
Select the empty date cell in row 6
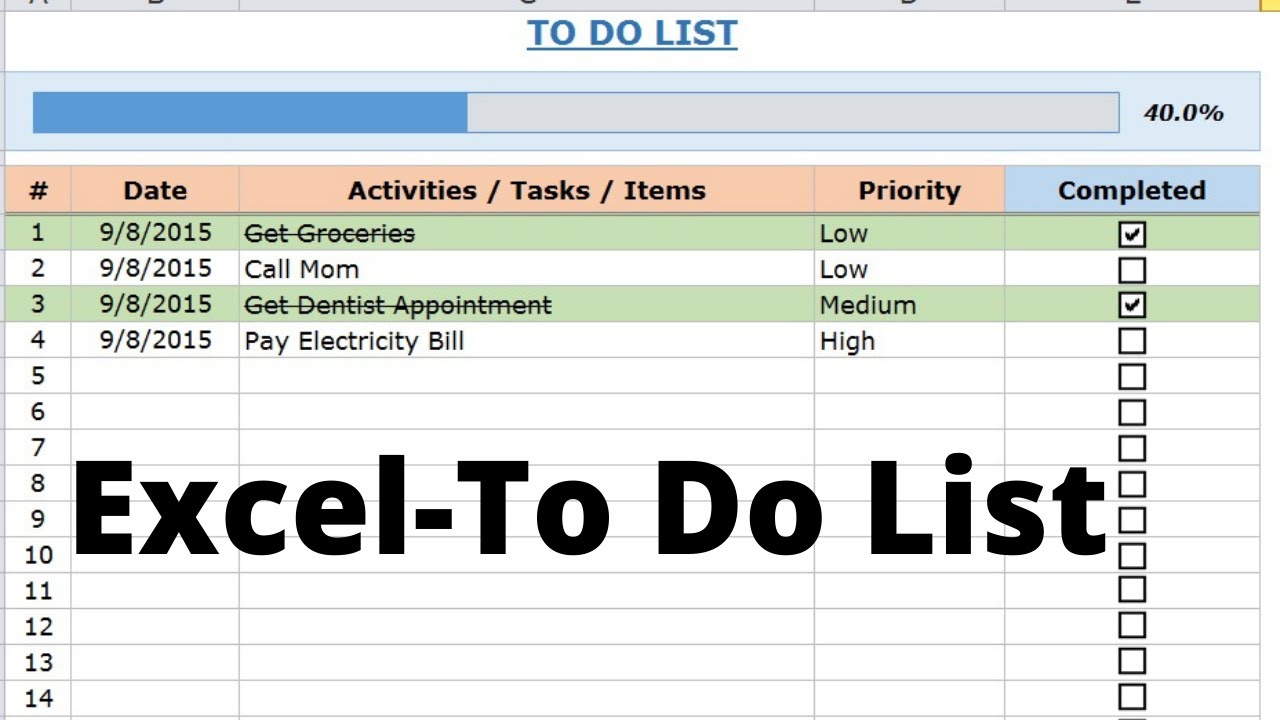click(x=155, y=411)
